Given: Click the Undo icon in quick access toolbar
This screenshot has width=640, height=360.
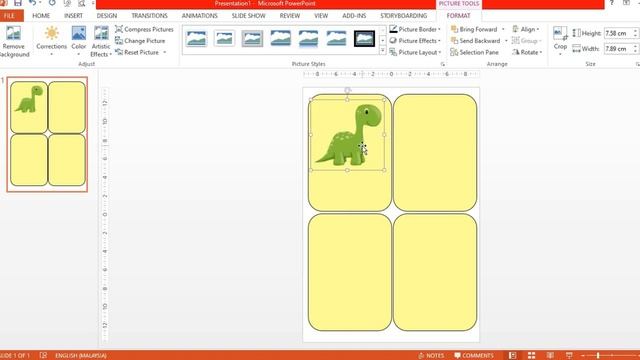Looking at the screenshot, I should tap(32, 3).
